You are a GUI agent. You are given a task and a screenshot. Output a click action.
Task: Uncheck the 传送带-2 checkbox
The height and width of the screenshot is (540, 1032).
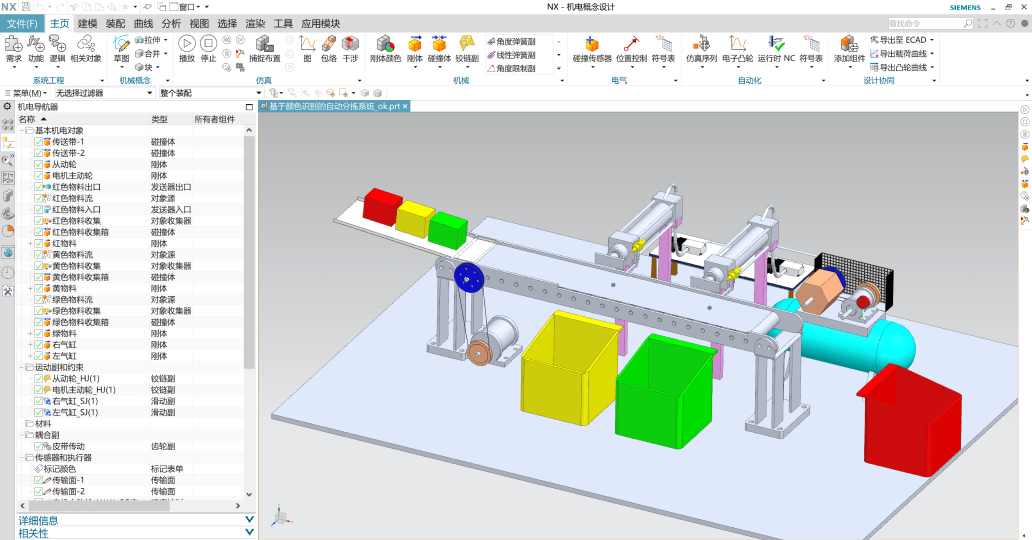(x=39, y=153)
